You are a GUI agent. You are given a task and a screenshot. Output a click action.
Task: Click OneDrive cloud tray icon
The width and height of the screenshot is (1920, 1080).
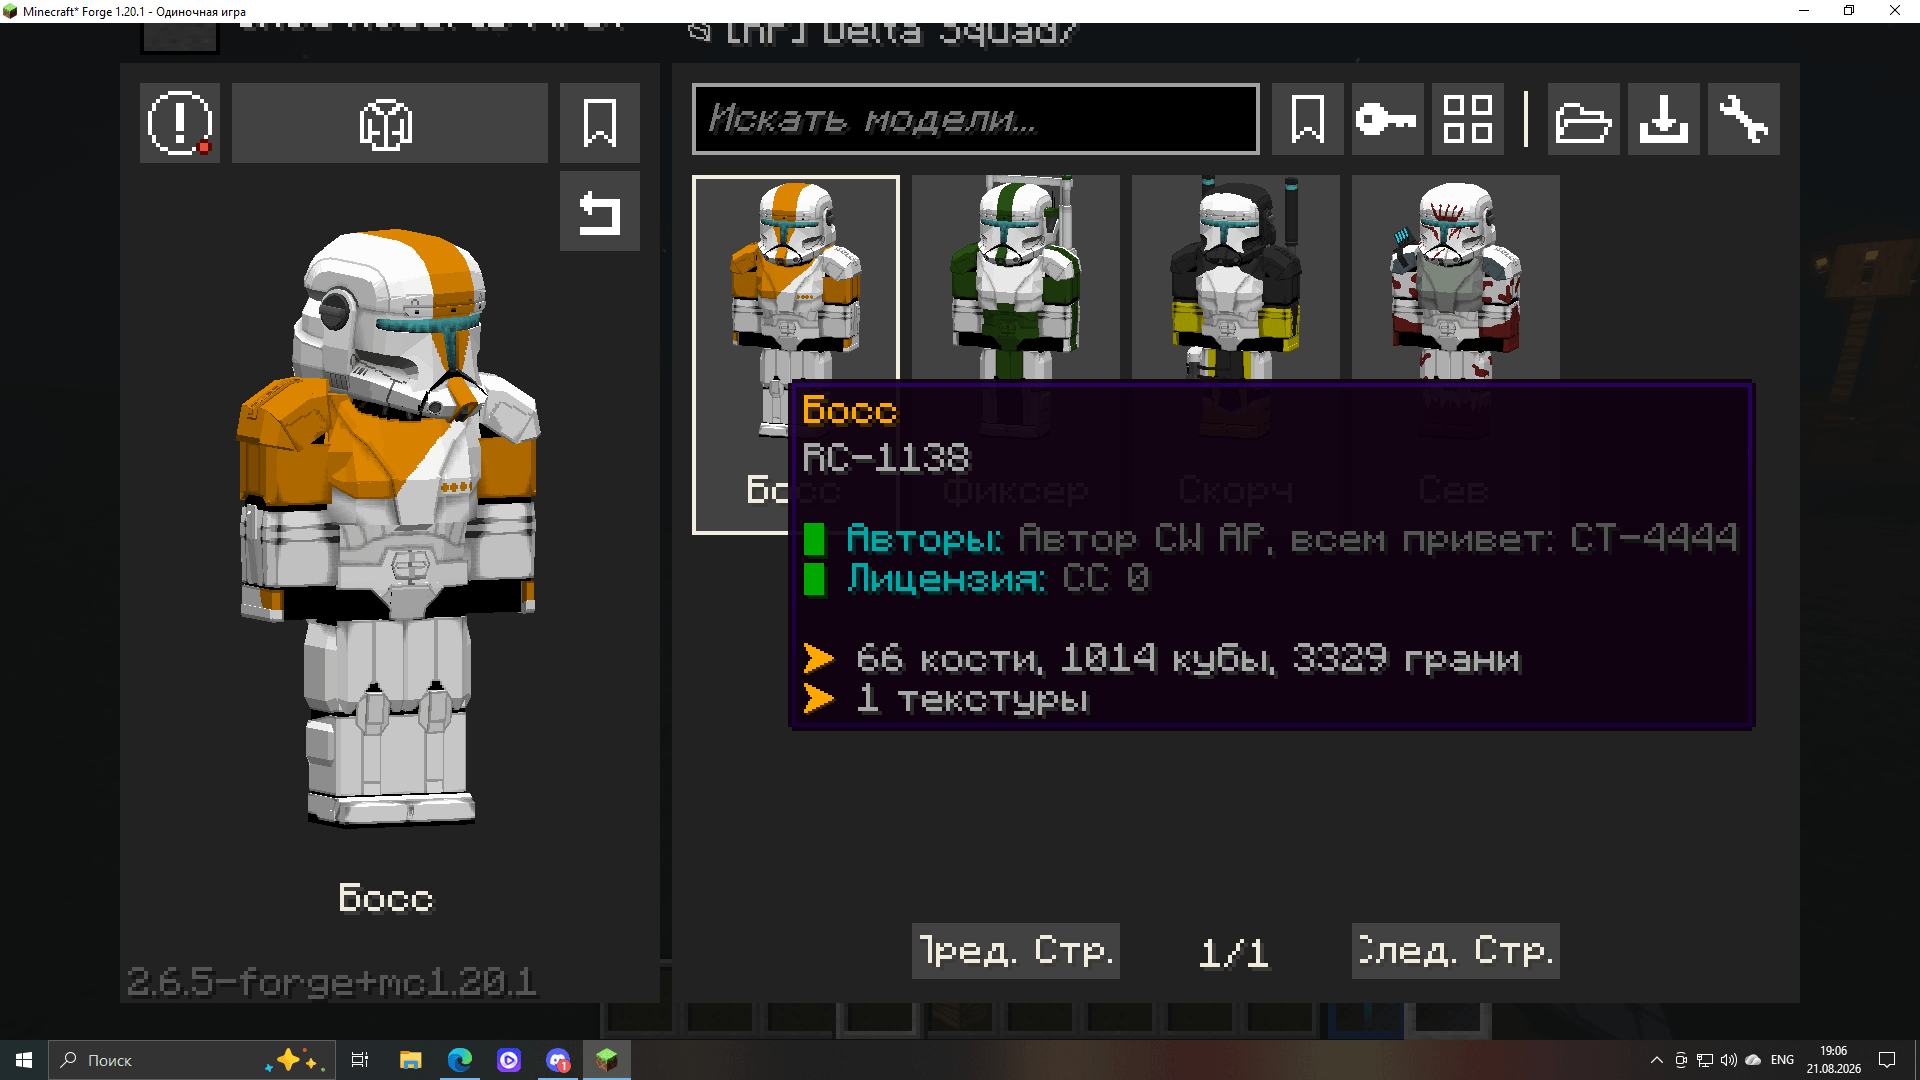tap(1753, 1060)
